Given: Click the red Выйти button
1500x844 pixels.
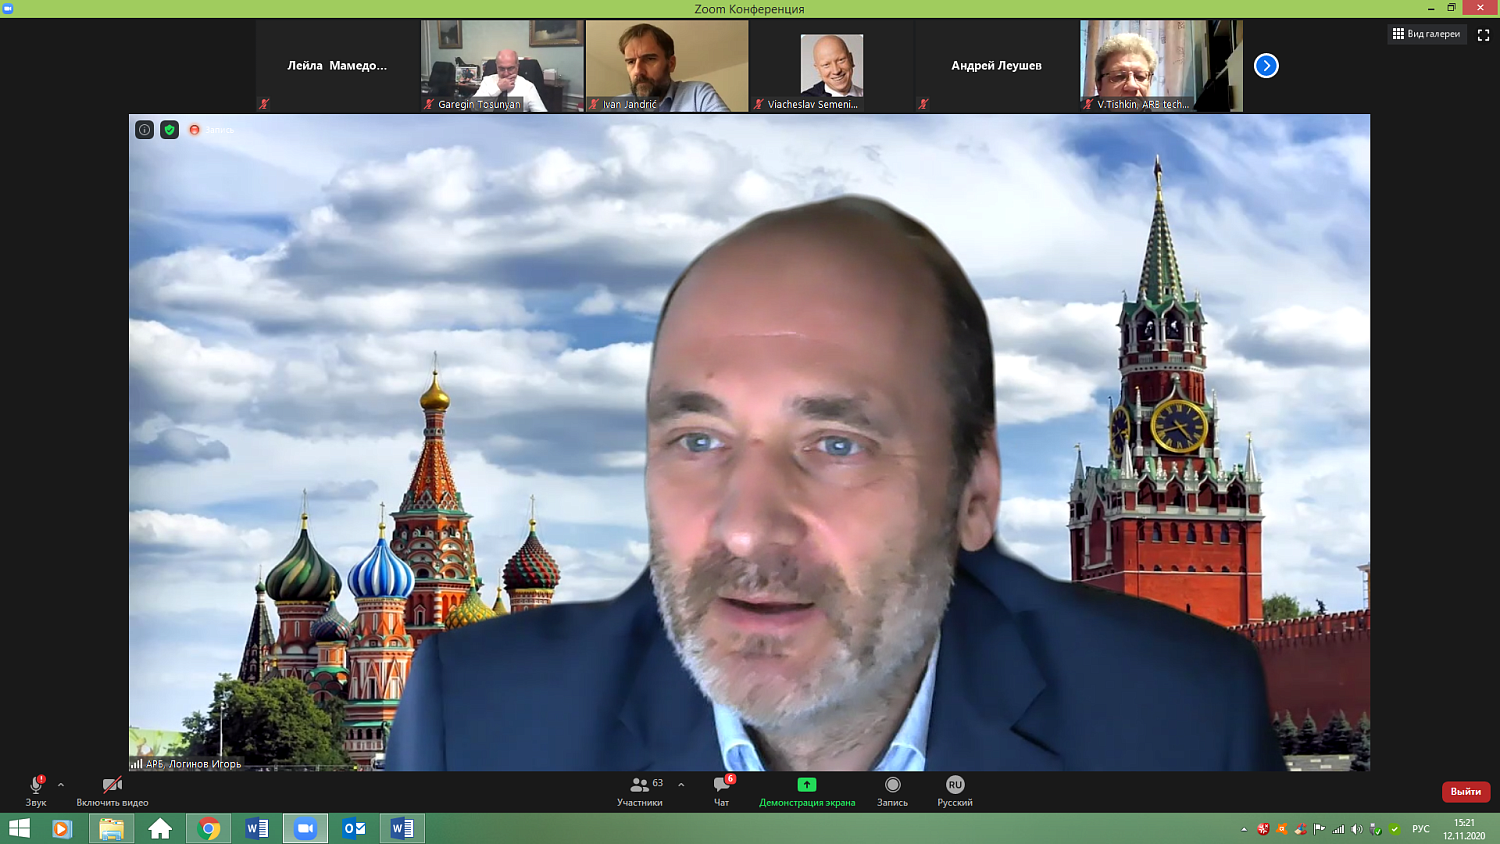Looking at the screenshot, I should pyautogui.click(x=1466, y=791).
